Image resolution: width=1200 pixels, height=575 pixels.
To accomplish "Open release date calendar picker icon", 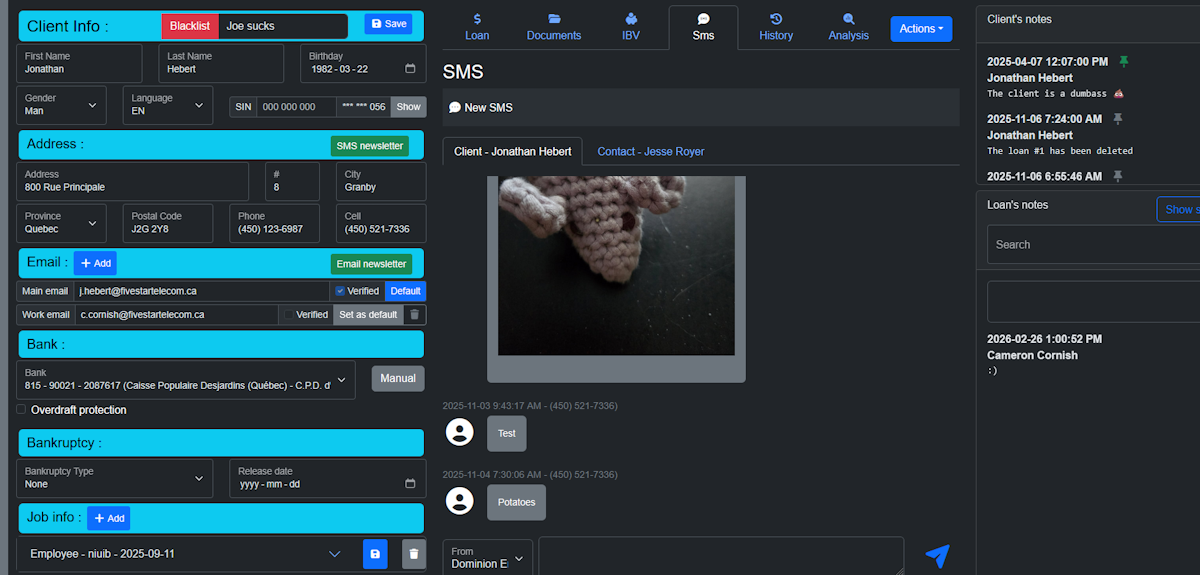I will point(410,484).
